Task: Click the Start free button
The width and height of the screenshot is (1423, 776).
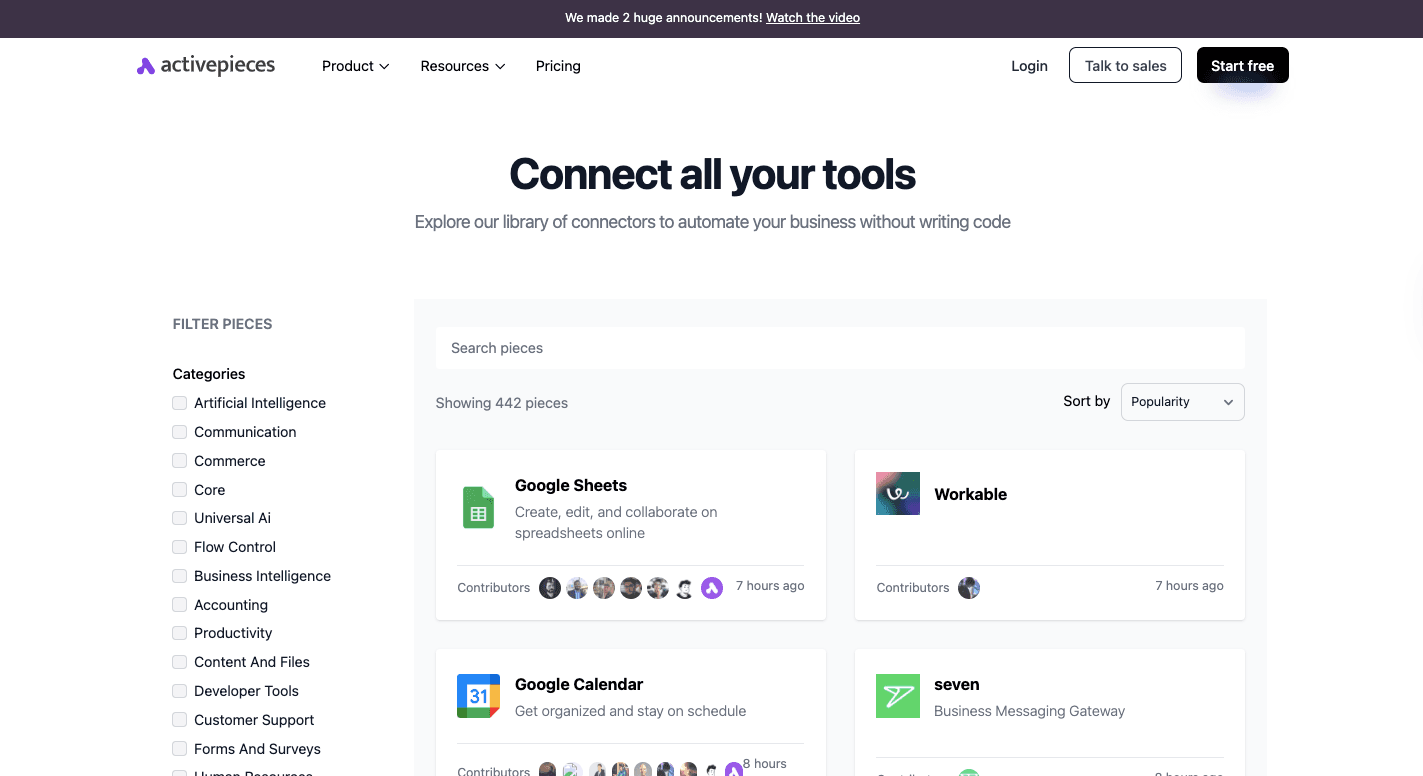Action: point(1242,66)
